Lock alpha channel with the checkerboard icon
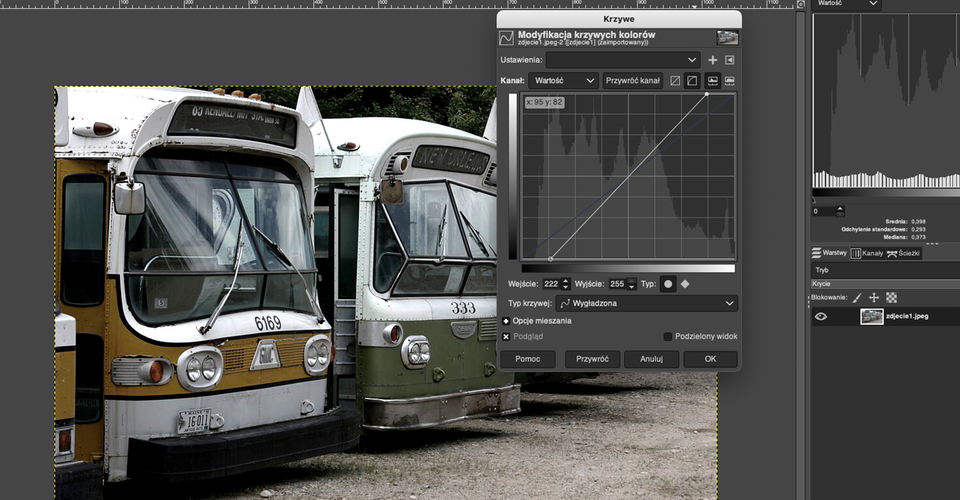The image size is (960, 500). pyautogui.click(x=891, y=297)
